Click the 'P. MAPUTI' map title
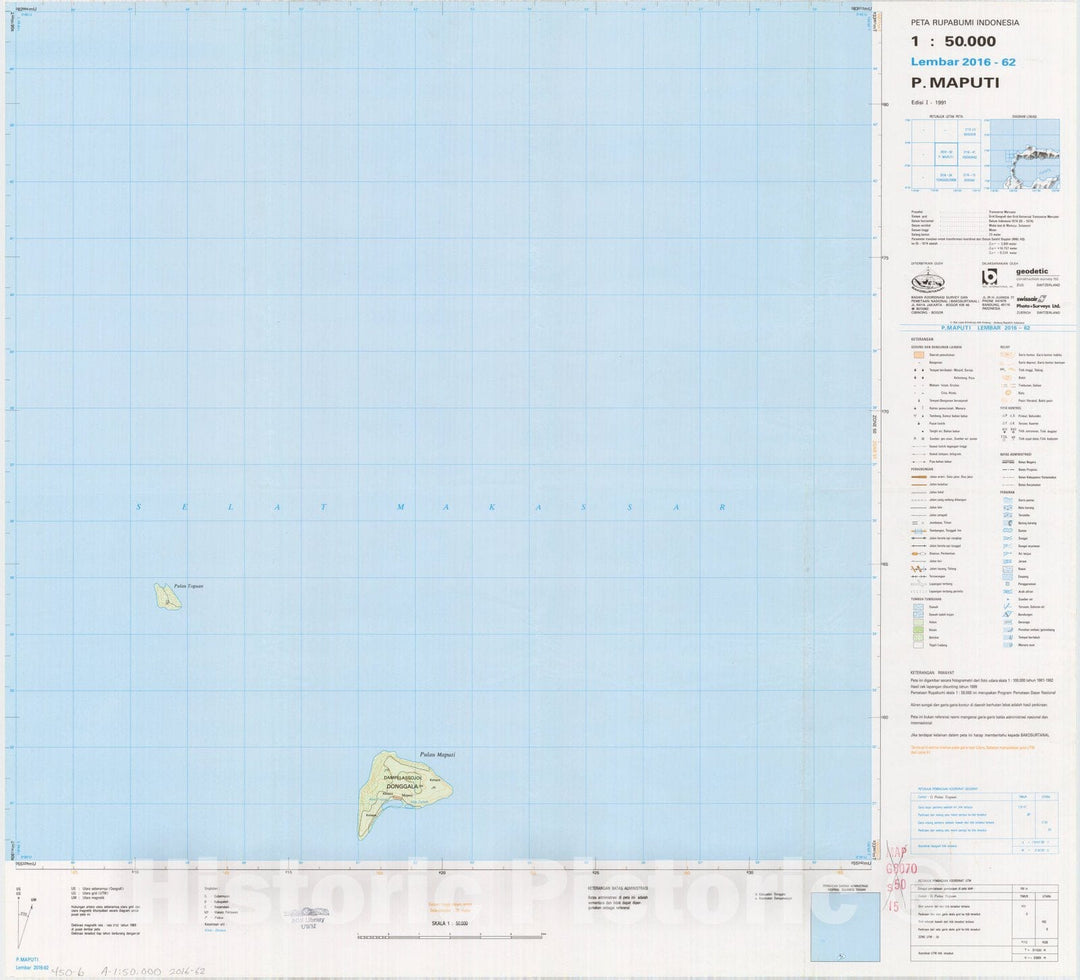The height and width of the screenshot is (980, 1080). tap(954, 83)
